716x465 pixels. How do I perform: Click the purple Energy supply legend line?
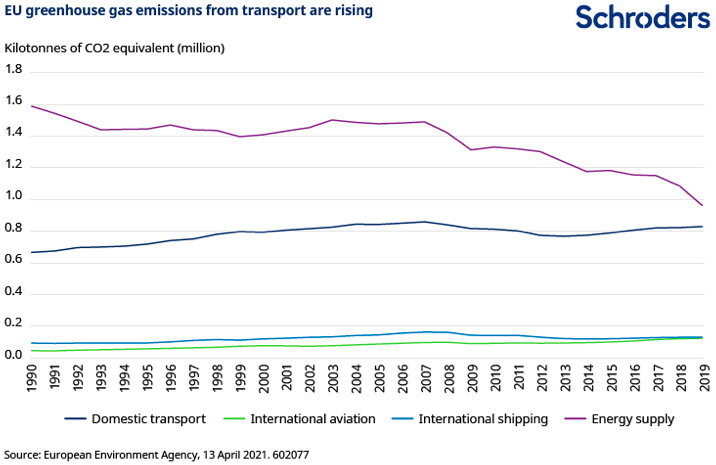[x=575, y=419]
